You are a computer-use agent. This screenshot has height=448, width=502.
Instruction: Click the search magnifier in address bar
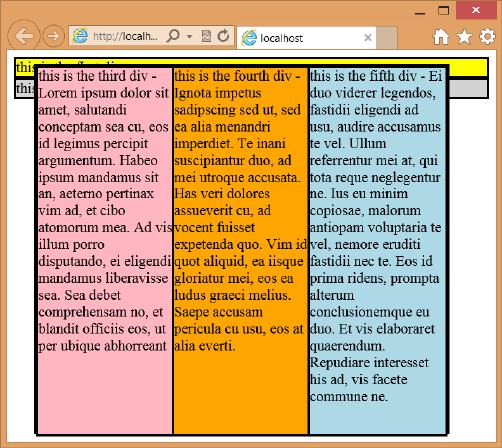(x=173, y=35)
